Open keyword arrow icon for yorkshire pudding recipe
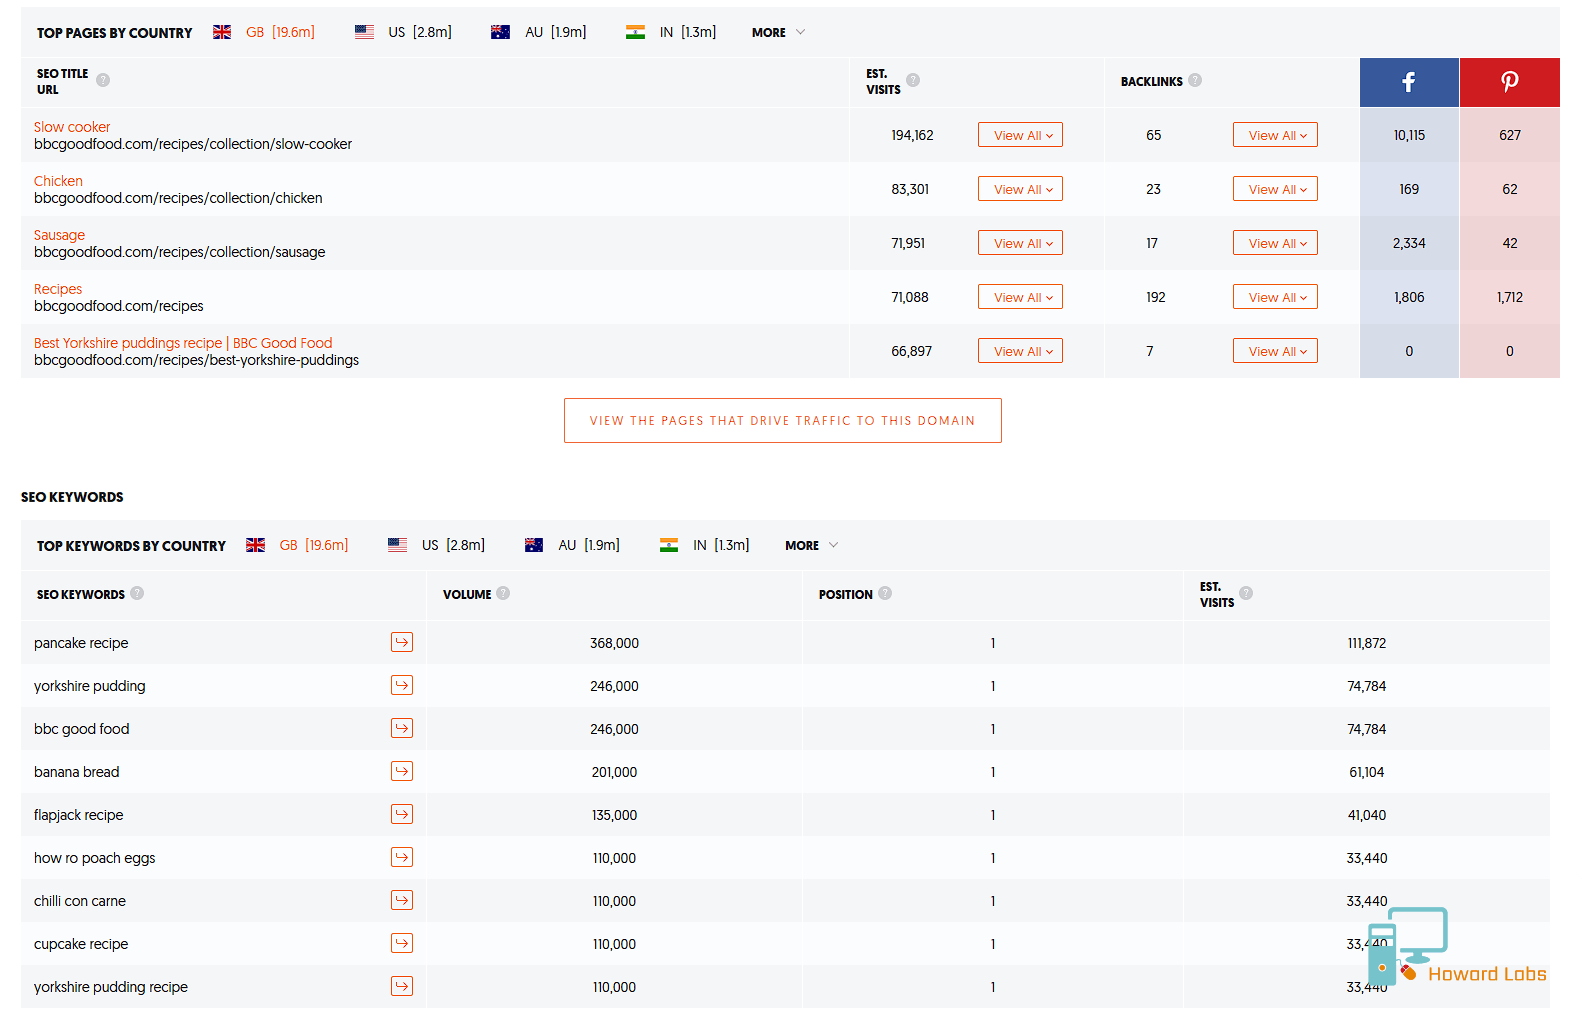This screenshot has width=1582, height=1011. pyautogui.click(x=402, y=986)
